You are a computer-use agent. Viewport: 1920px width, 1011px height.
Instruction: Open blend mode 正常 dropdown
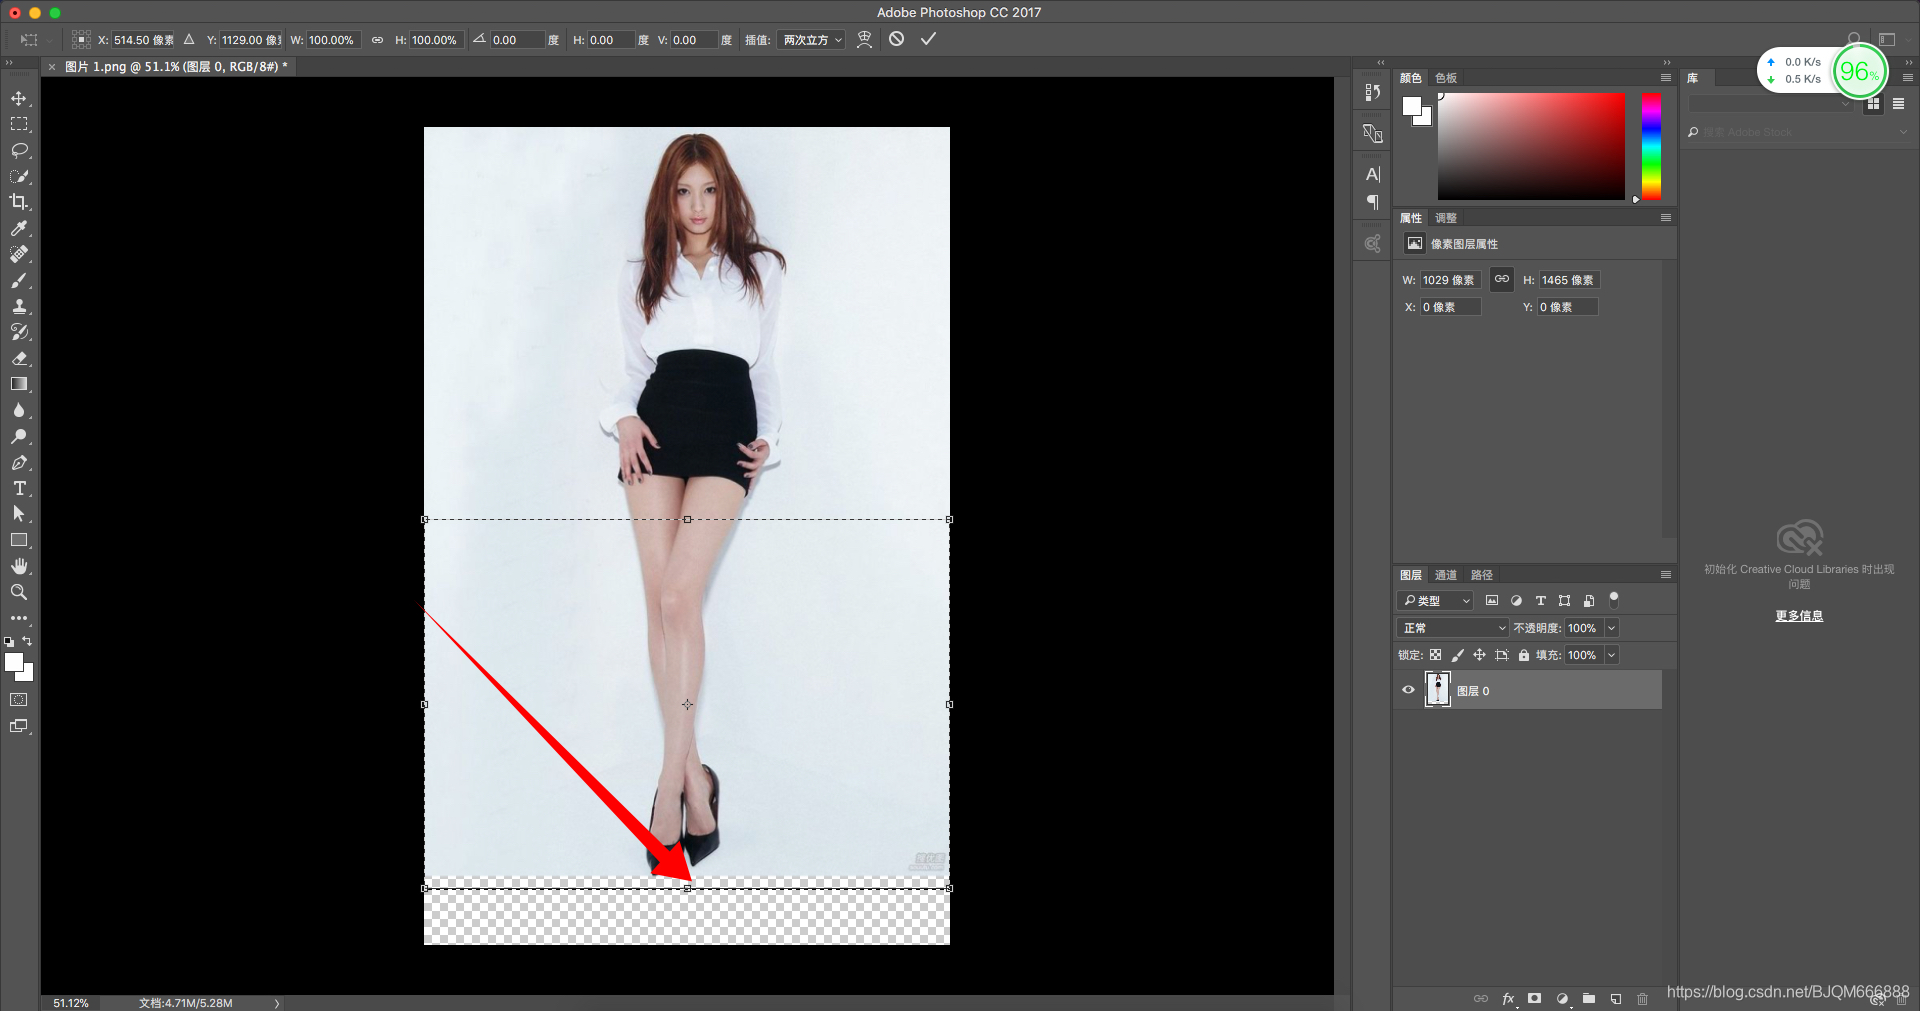[x=1452, y=628]
